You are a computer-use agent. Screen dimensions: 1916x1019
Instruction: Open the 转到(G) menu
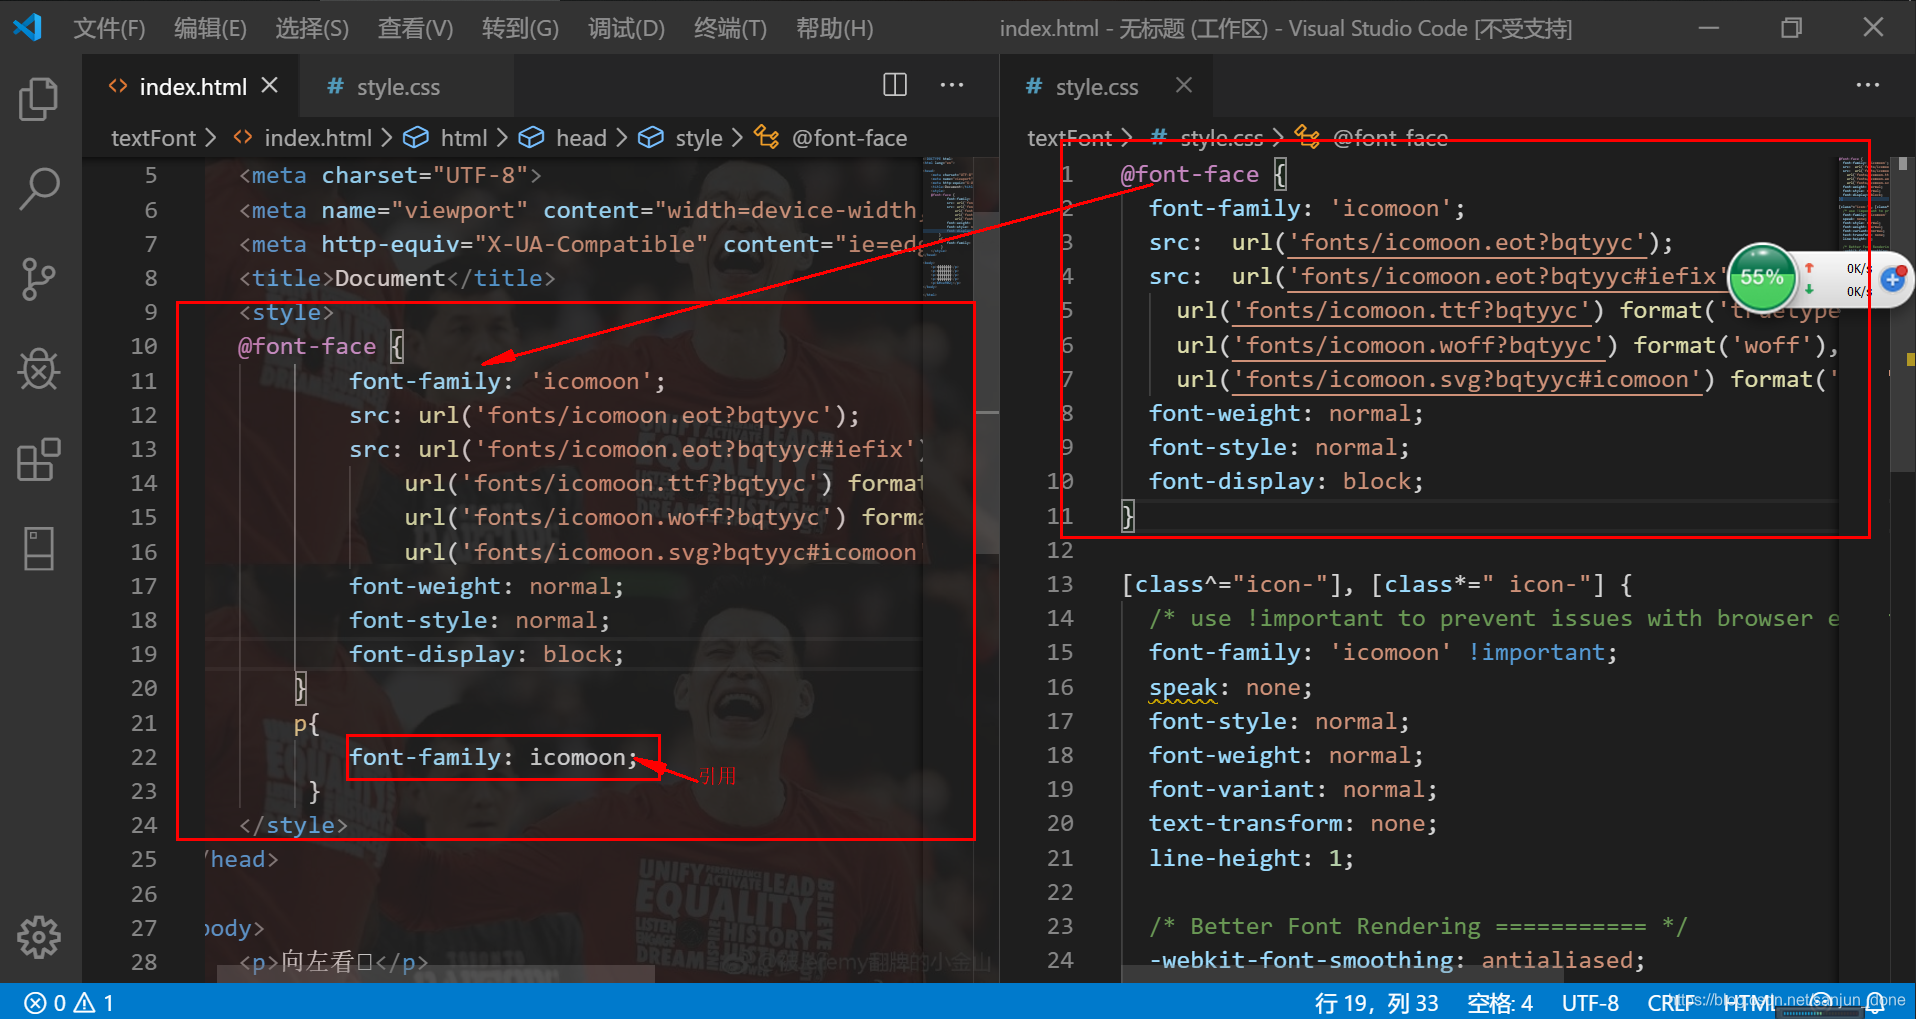pyautogui.click(x=520, y=28)
